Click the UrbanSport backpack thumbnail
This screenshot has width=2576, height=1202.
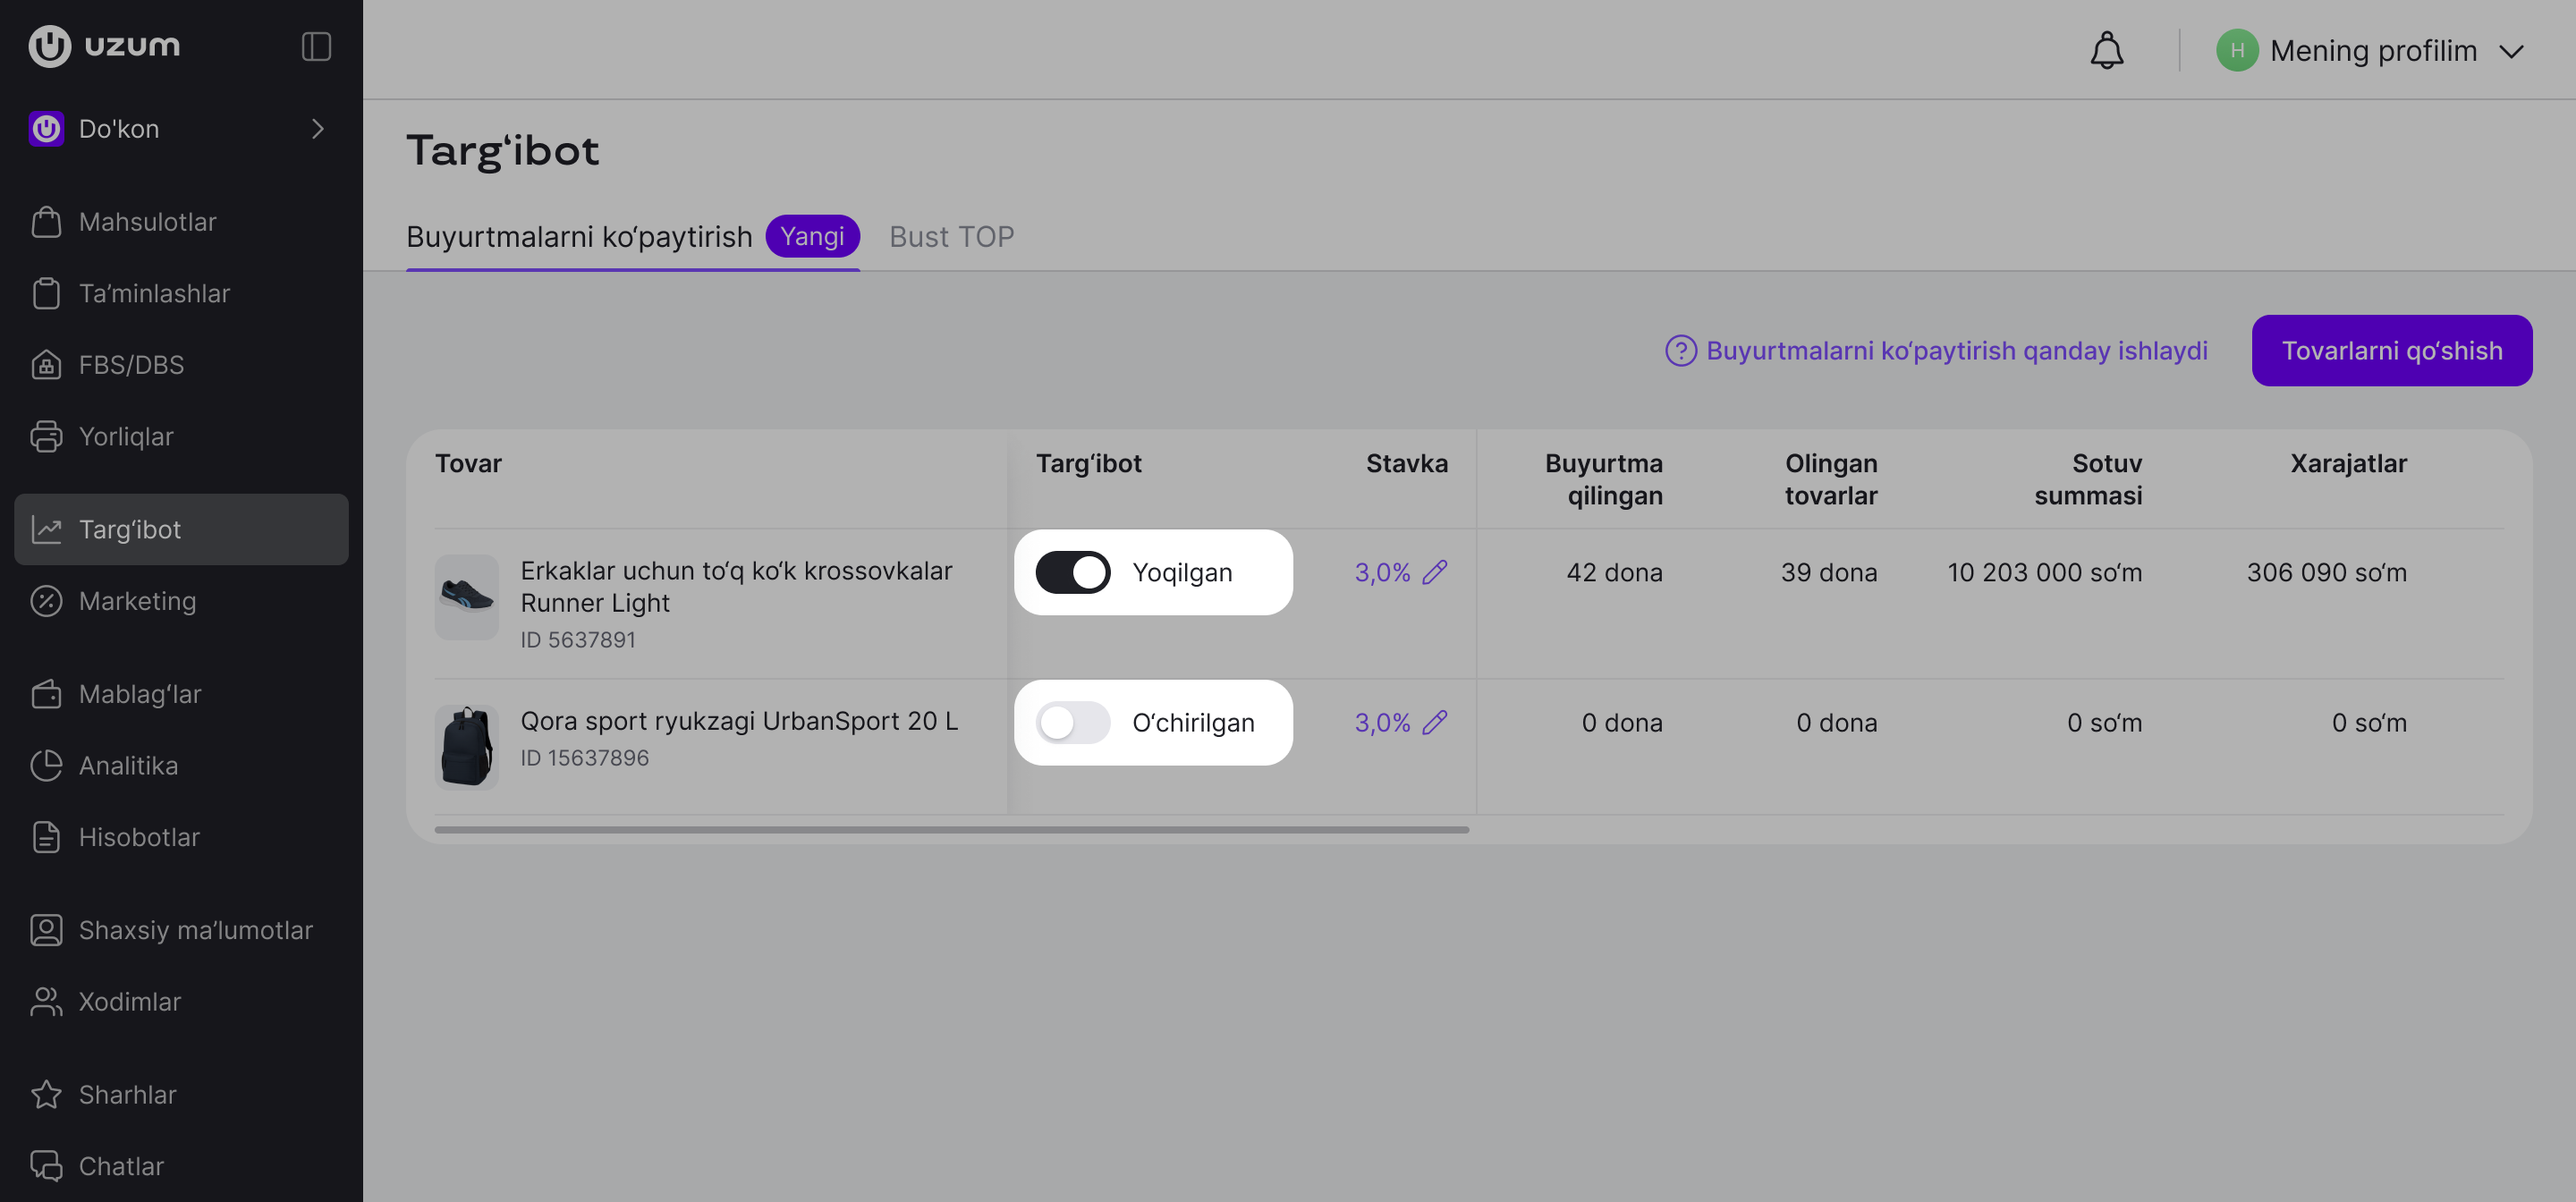pos(466,747)
